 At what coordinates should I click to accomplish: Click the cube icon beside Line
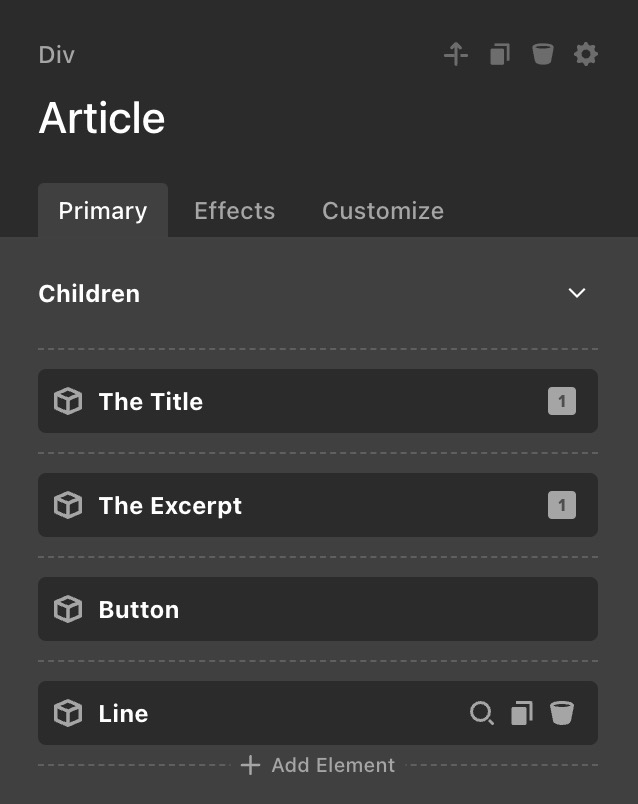pos(68,714)
